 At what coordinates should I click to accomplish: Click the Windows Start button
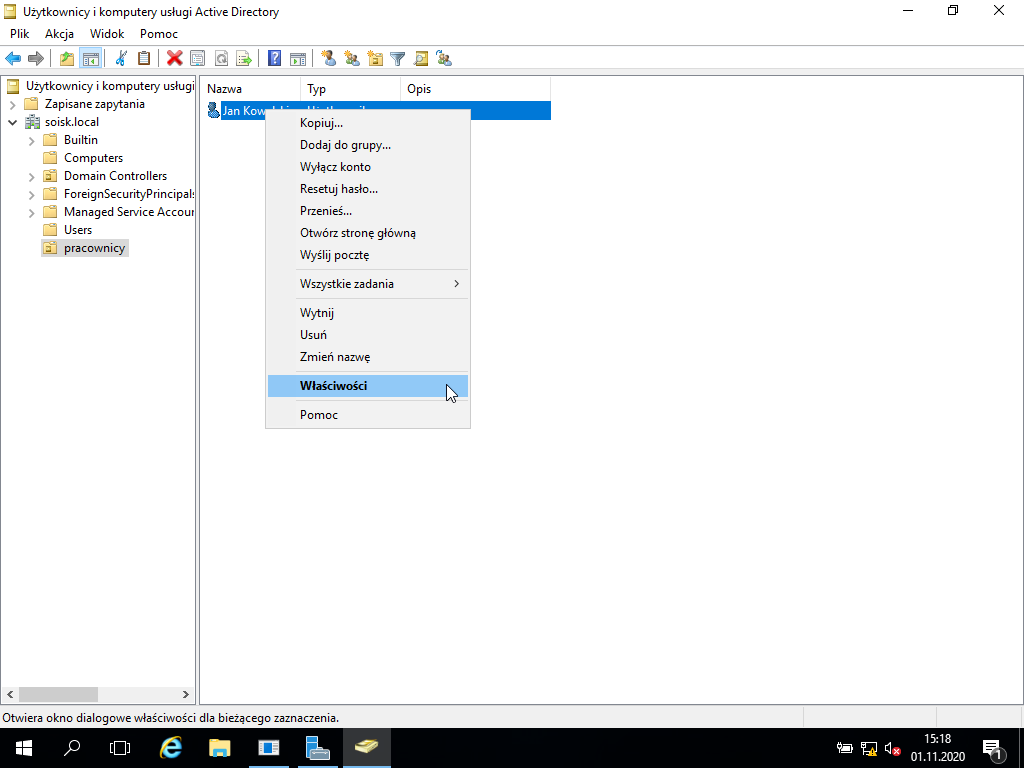24,748
